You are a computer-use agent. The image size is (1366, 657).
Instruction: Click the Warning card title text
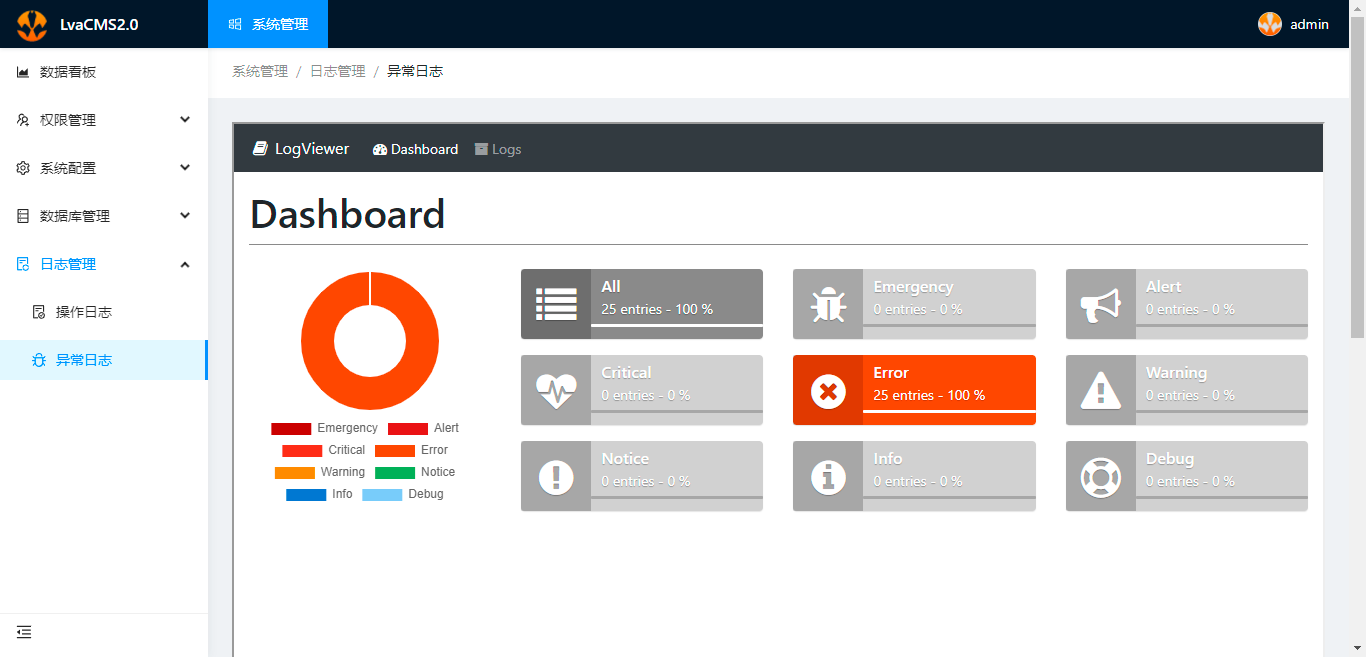coord(1176,372)
